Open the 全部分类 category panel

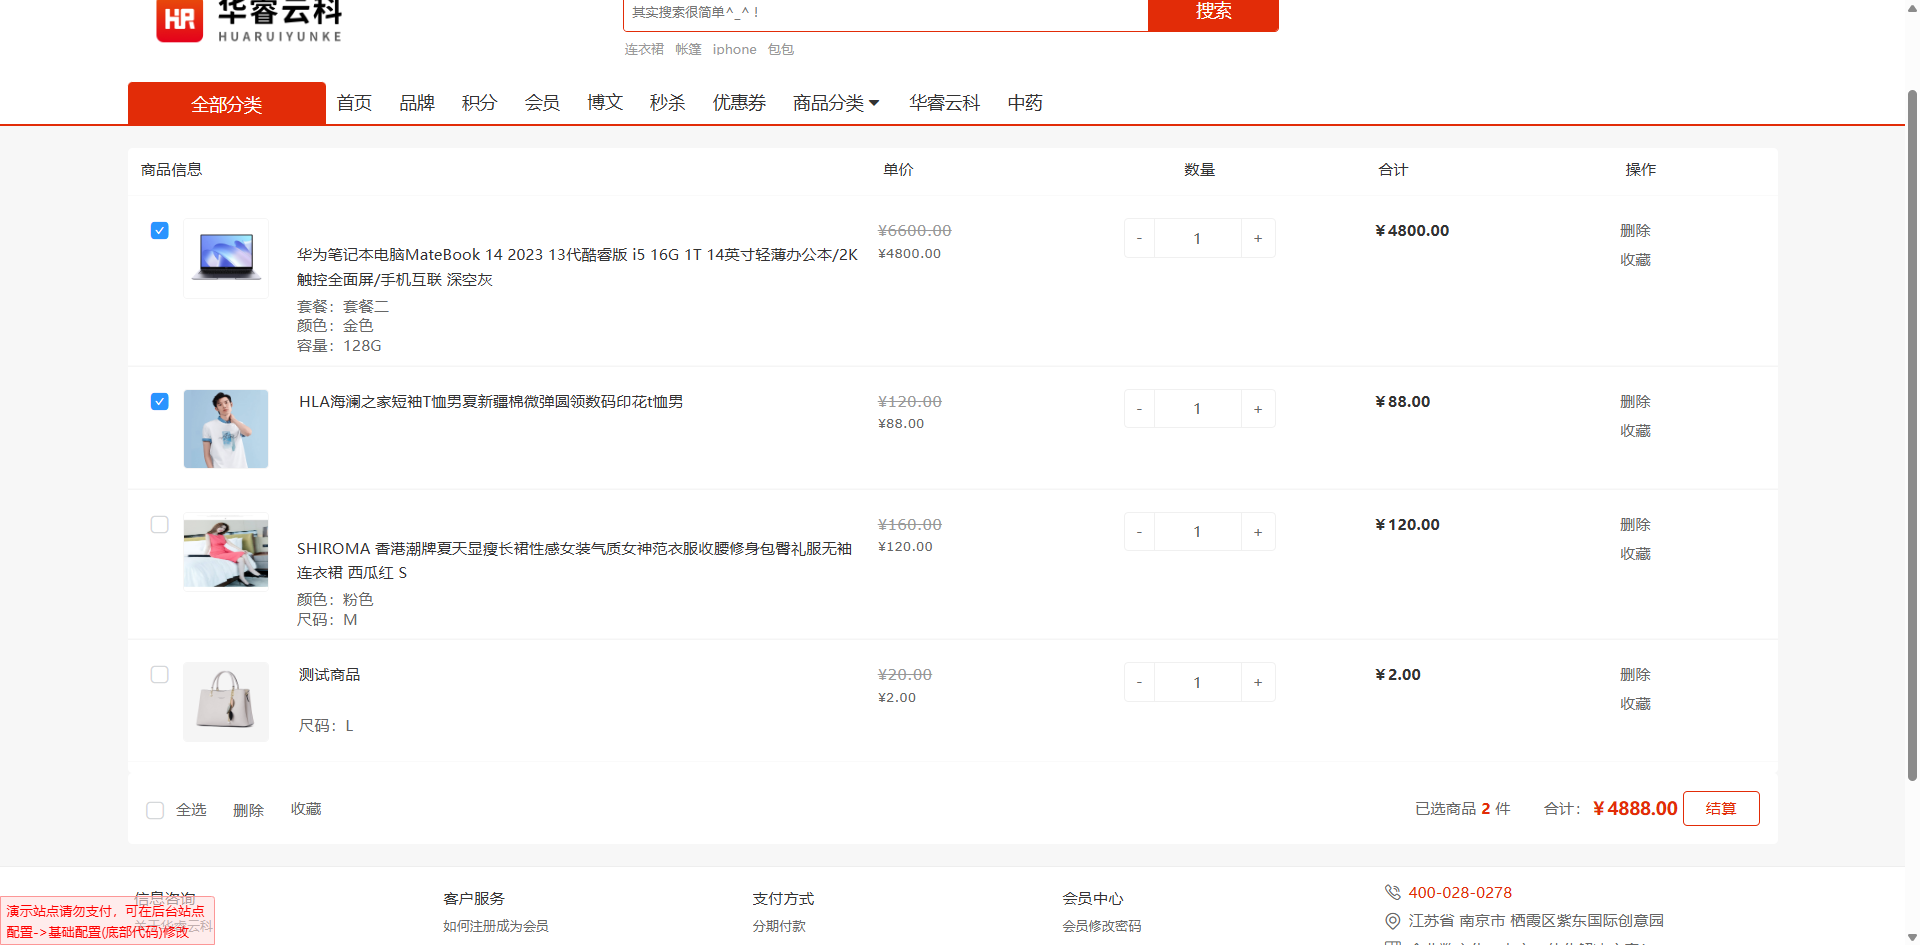pyautogui.click(x=227, y=104)
